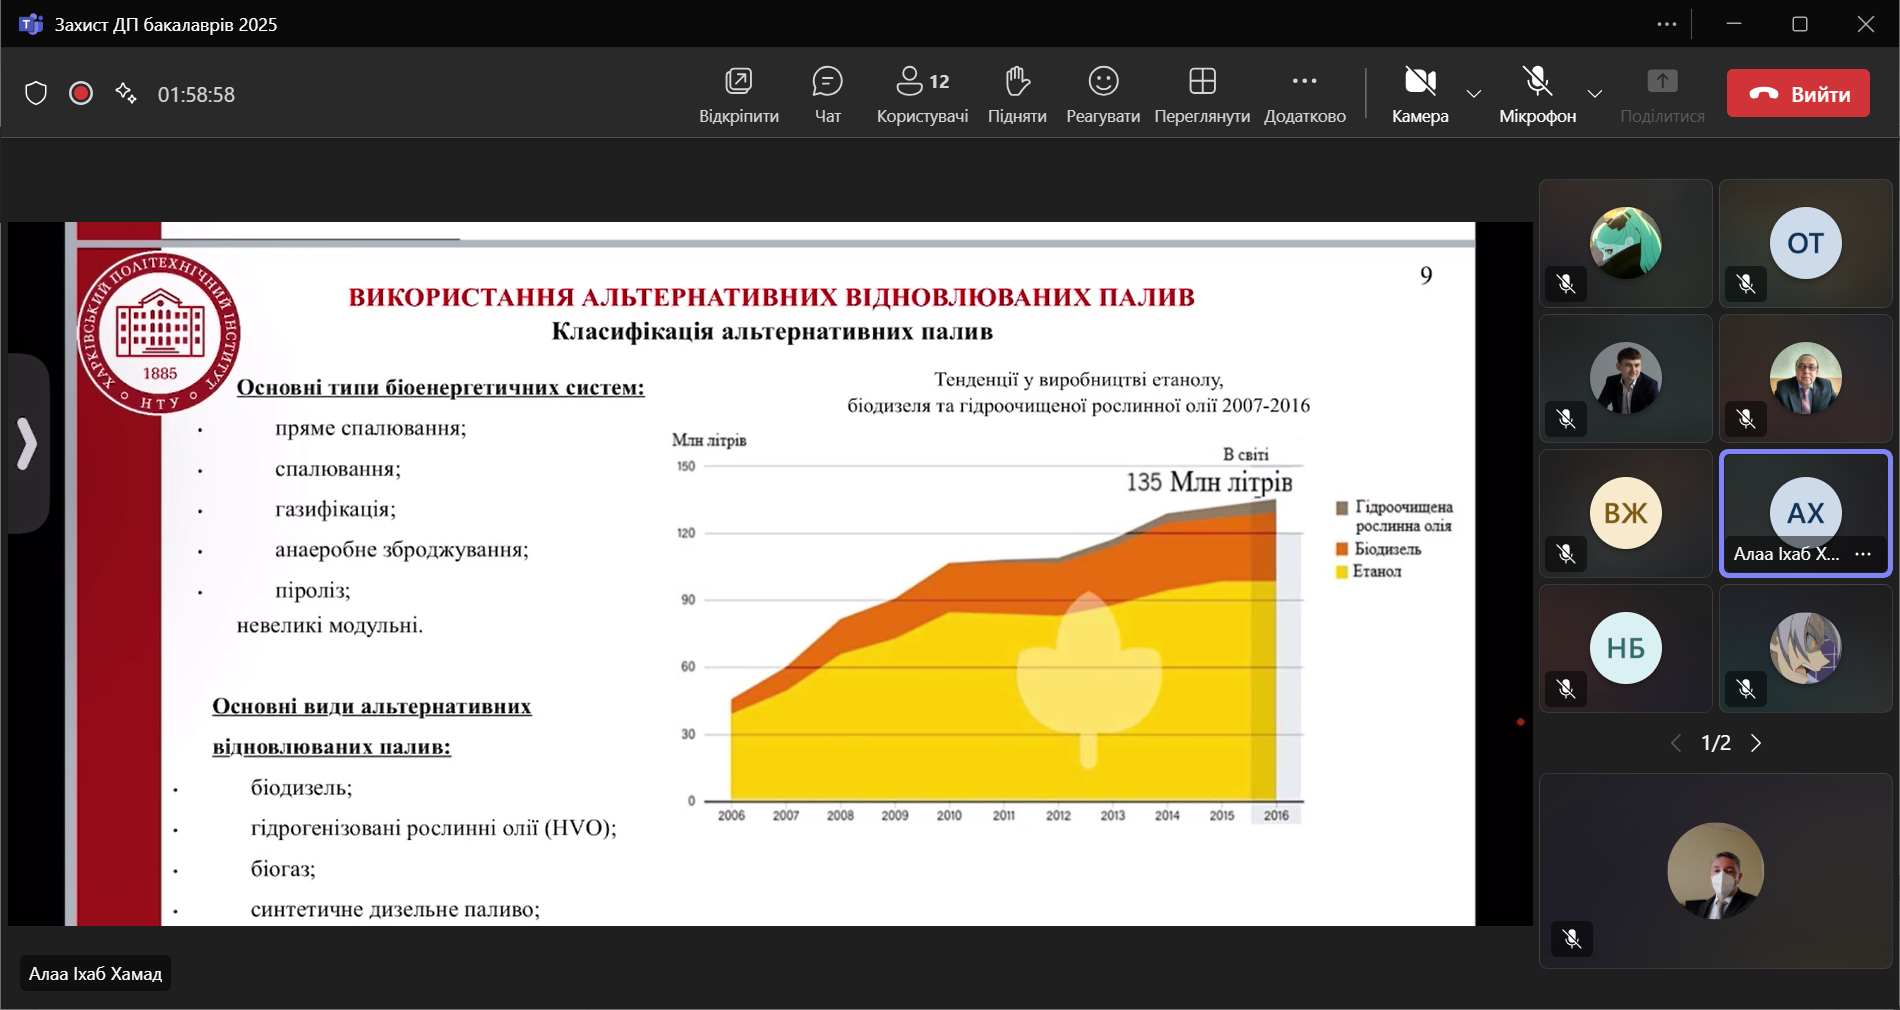Show the participants list (Користувачі)
1900x1010 pixels.
[922, 94]
